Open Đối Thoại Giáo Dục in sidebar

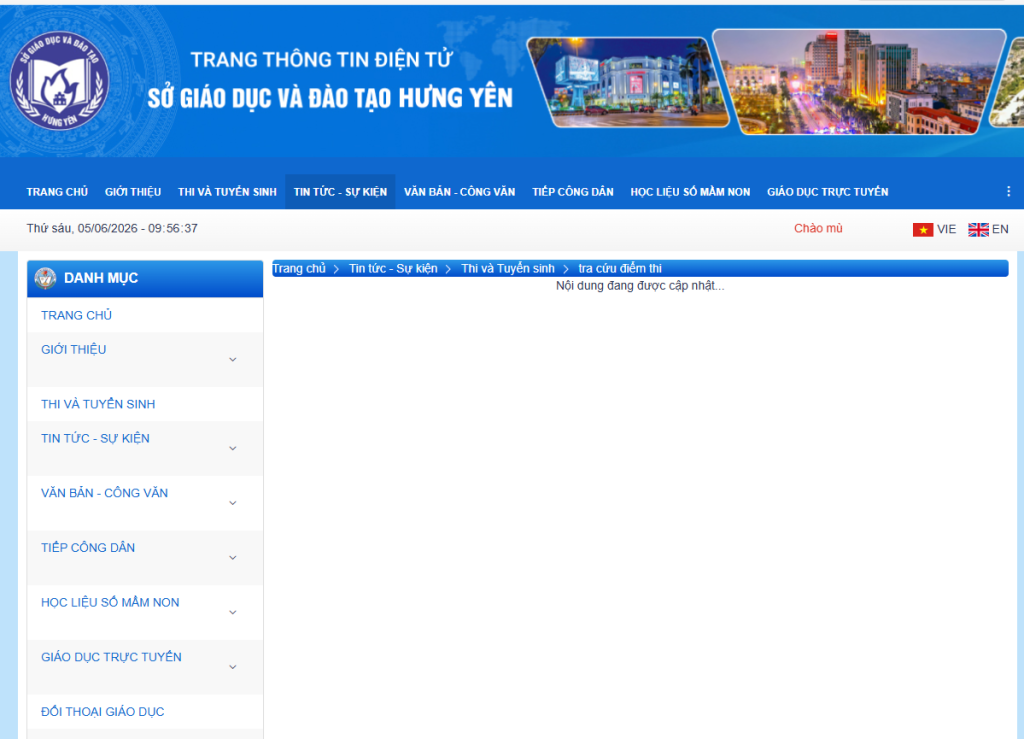tap(103, 712)
